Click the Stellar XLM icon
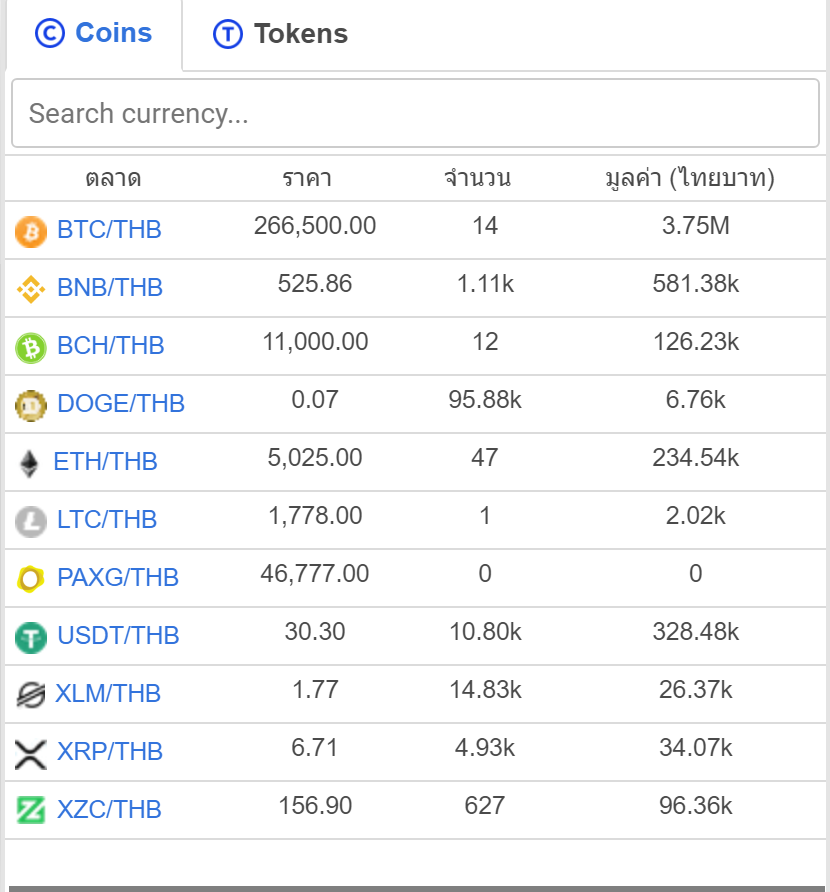Viewport: 830px width, 892px height. 31,695
